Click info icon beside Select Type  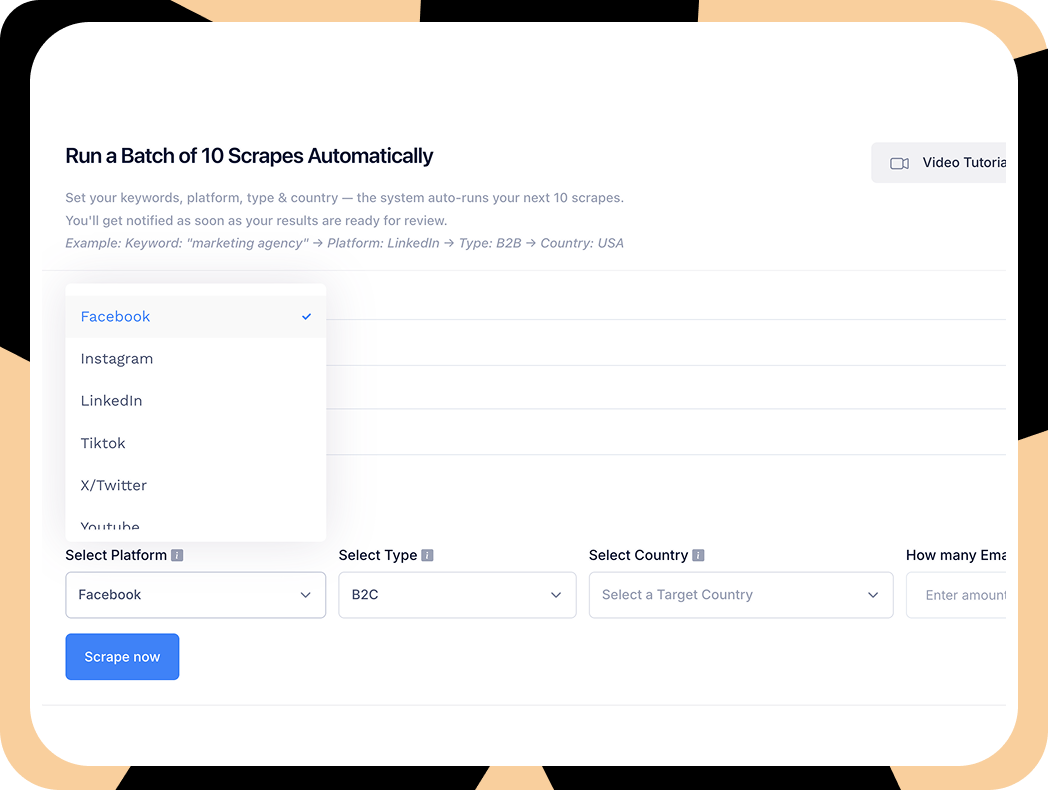pos(427,555)
